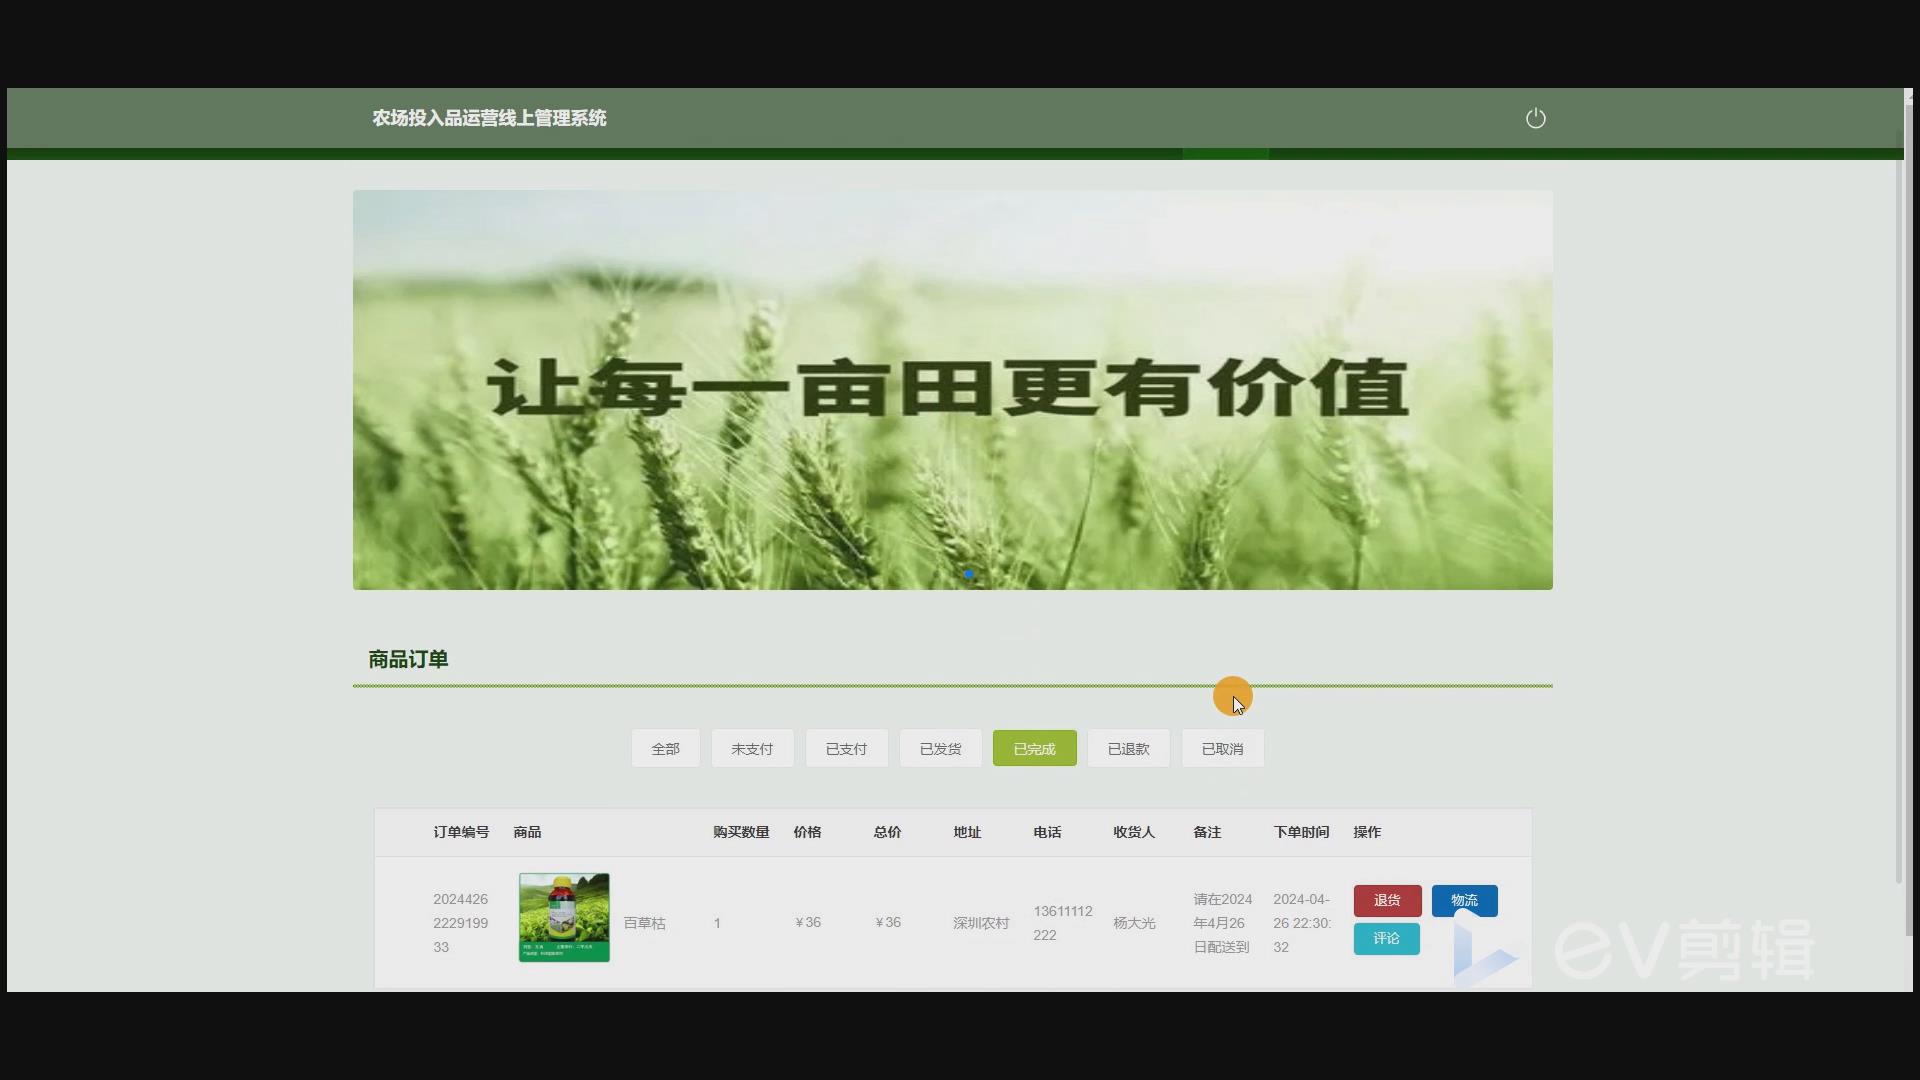Select the 已支付 paid filter
The width and height of the screenshot is (1920, 1080).
click(x=845, y=748)
